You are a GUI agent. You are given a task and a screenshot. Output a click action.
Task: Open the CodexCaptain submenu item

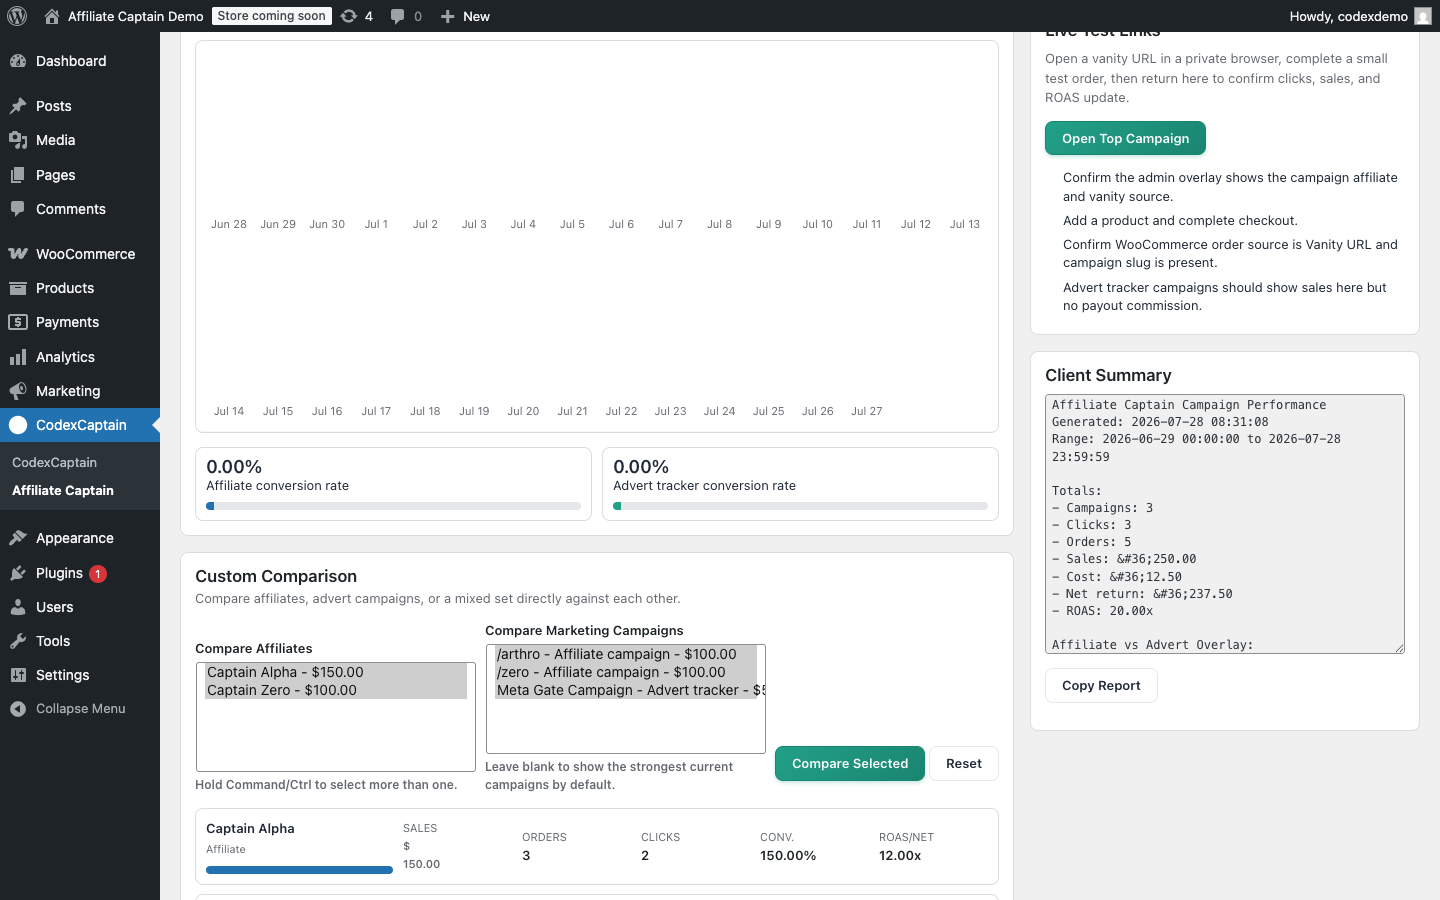point(54,463)
